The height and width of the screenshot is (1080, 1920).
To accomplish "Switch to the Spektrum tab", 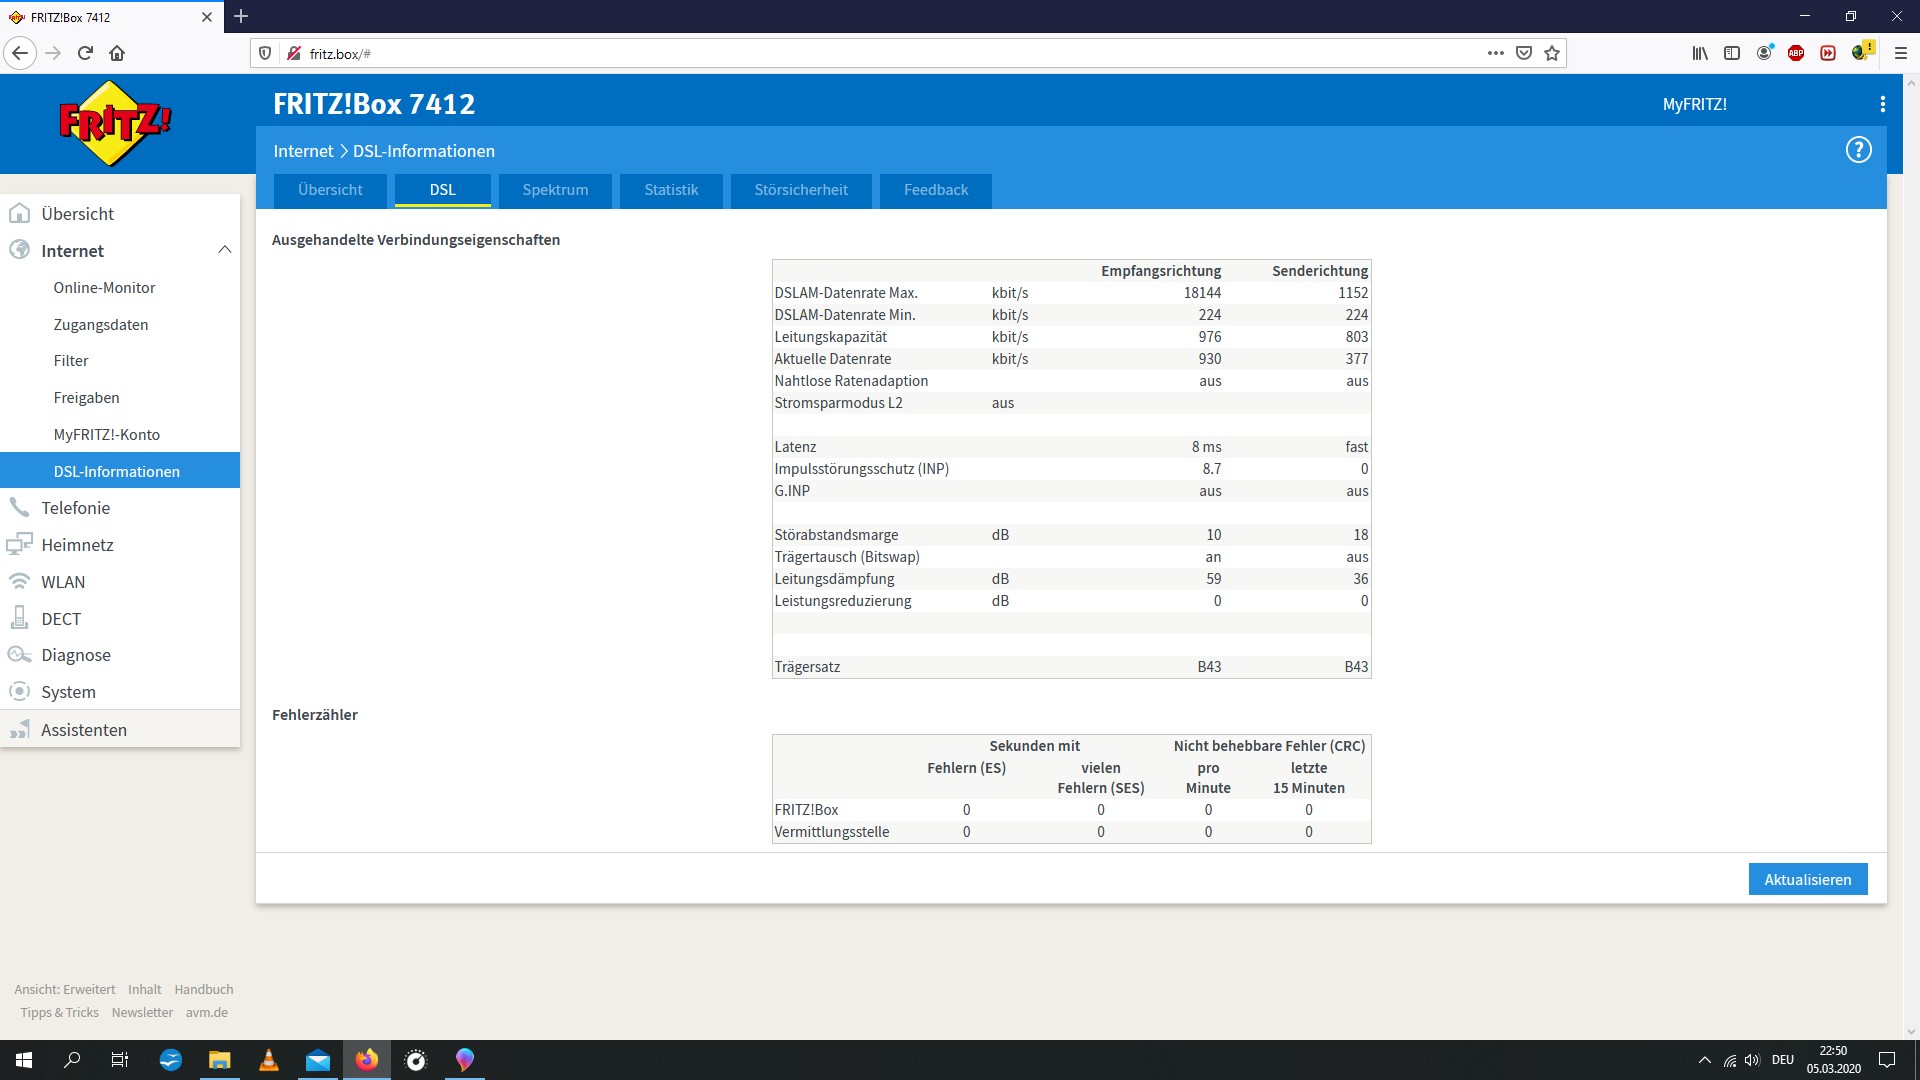I will tap(555, 189).
